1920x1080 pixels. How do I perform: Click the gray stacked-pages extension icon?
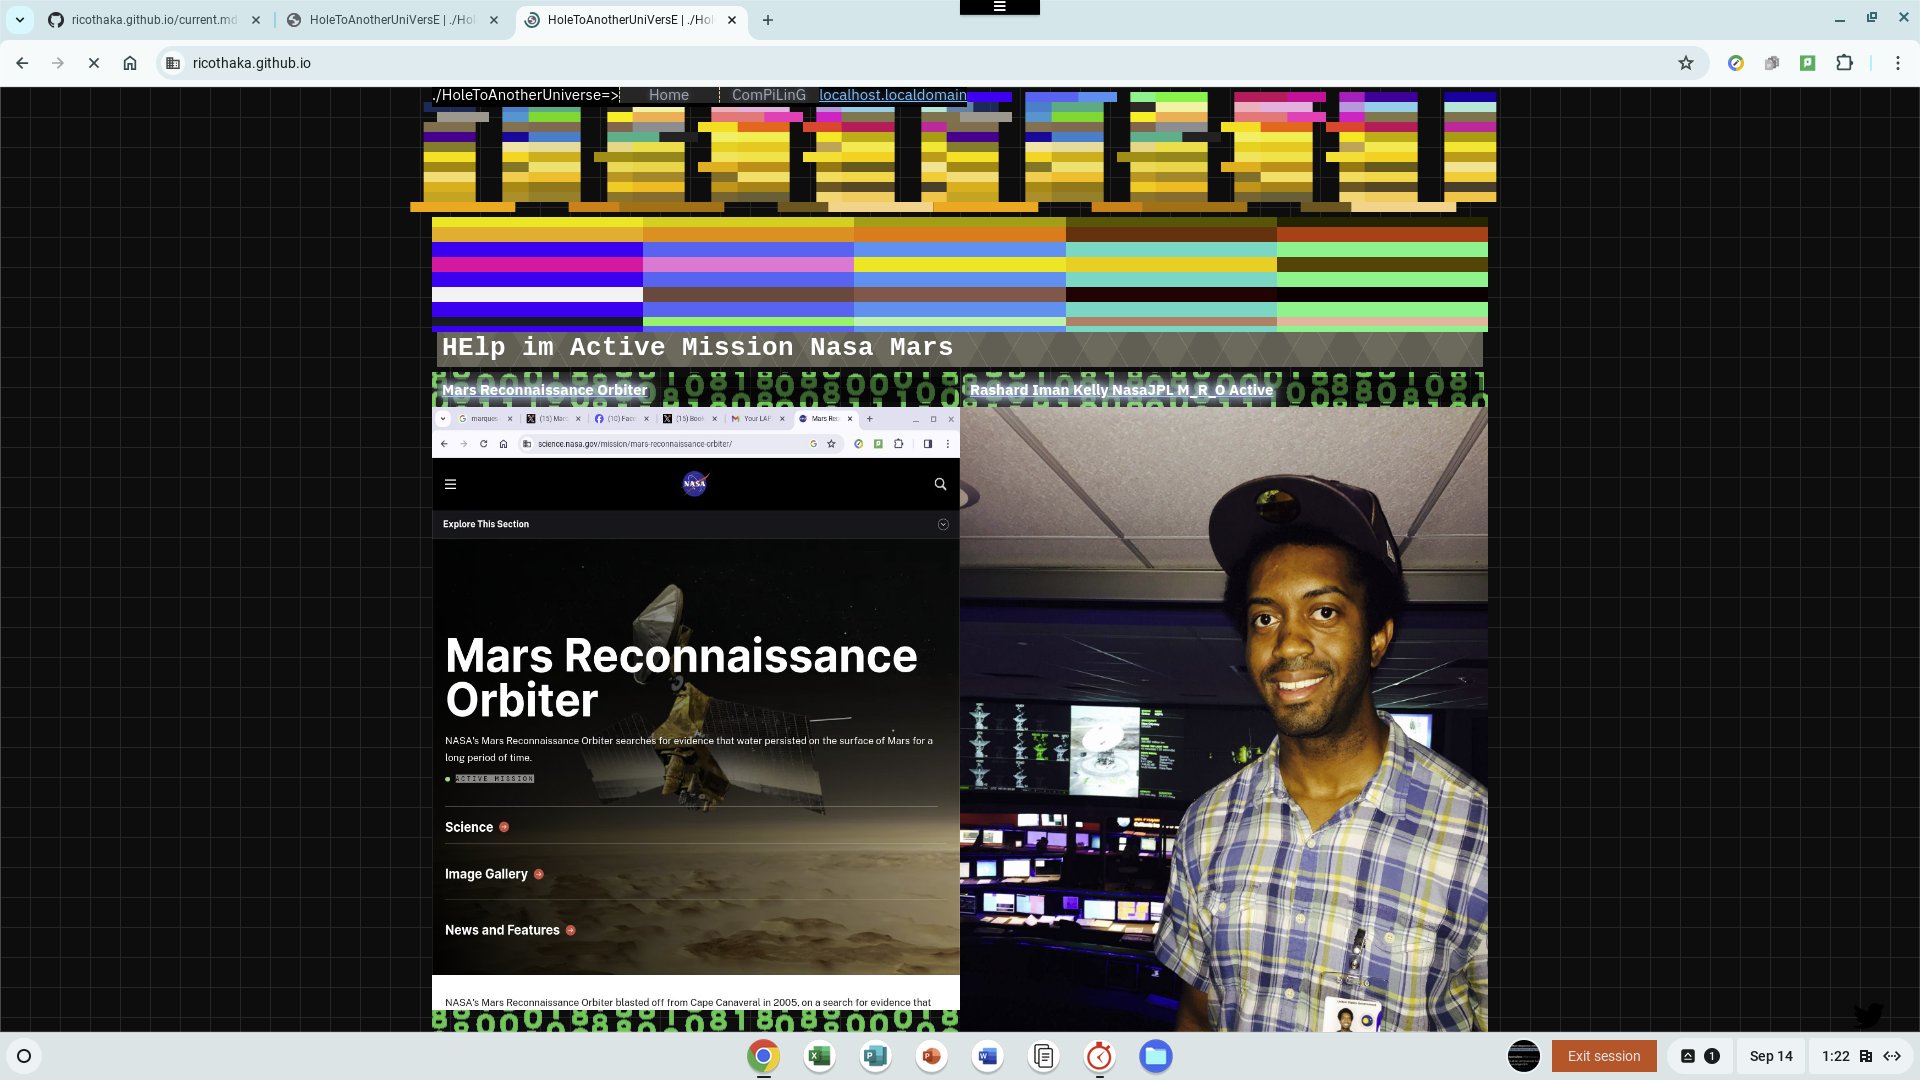click(1772, 63)
